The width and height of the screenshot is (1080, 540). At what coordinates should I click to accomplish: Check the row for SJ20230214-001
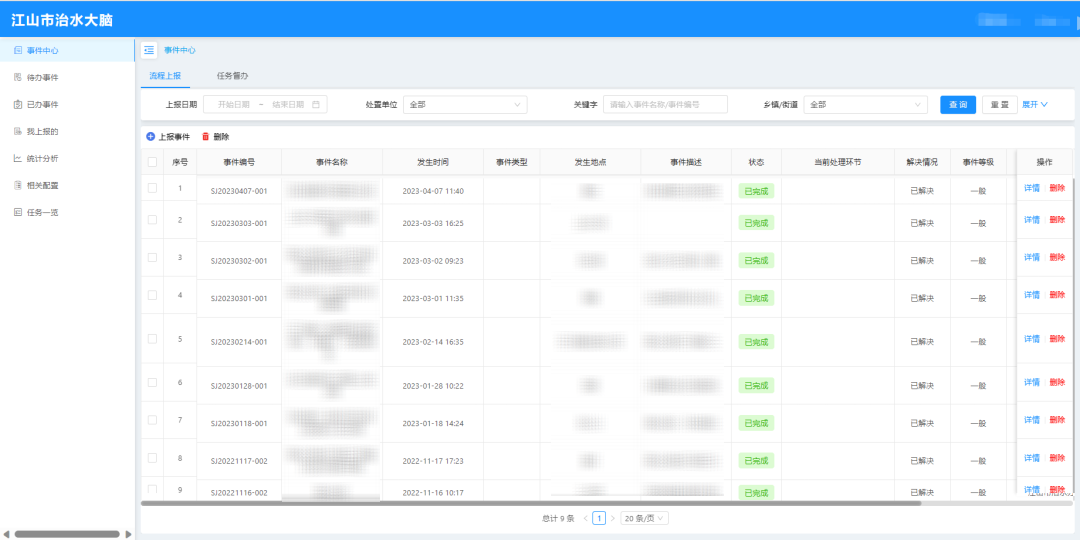(152, 339)
